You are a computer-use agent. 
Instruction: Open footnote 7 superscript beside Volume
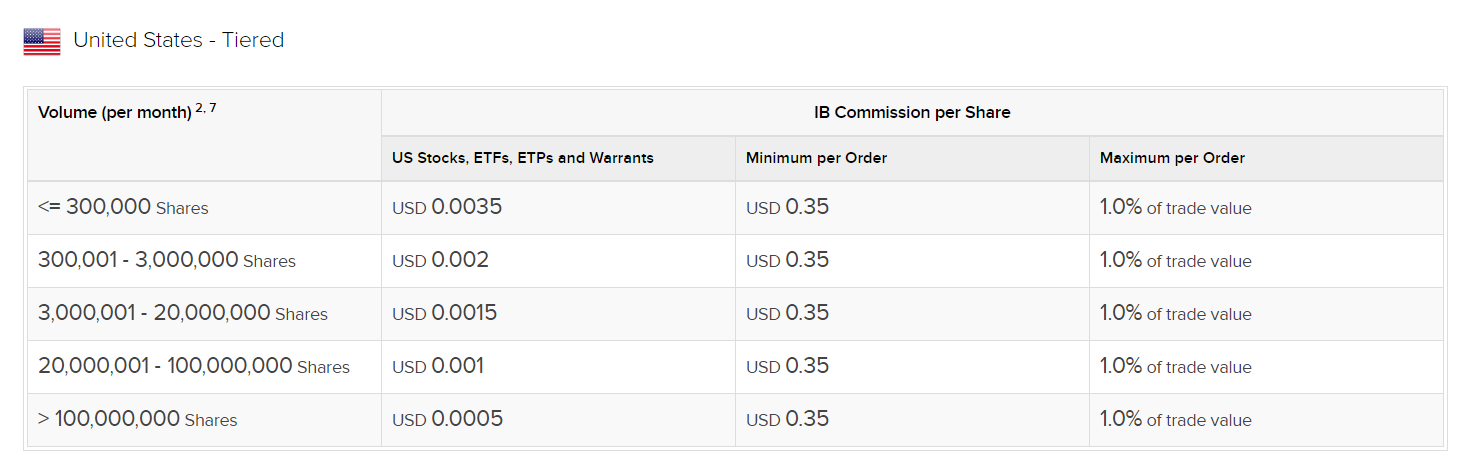pyautogui.click(x=212, y=107)
